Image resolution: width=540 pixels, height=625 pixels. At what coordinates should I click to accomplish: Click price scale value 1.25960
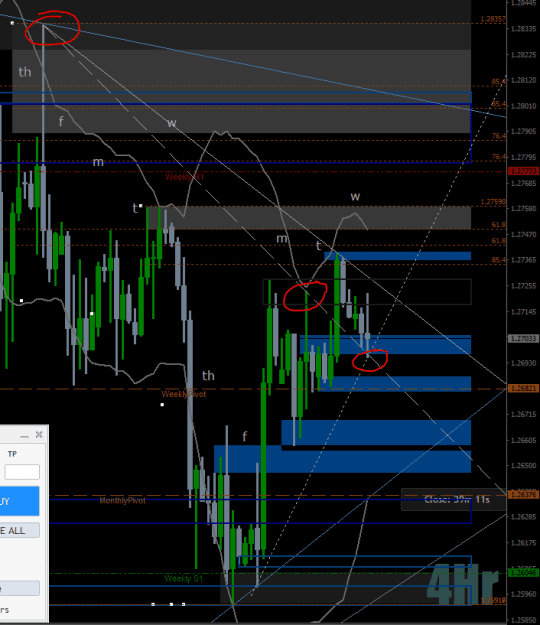click(x=524, y=594)
